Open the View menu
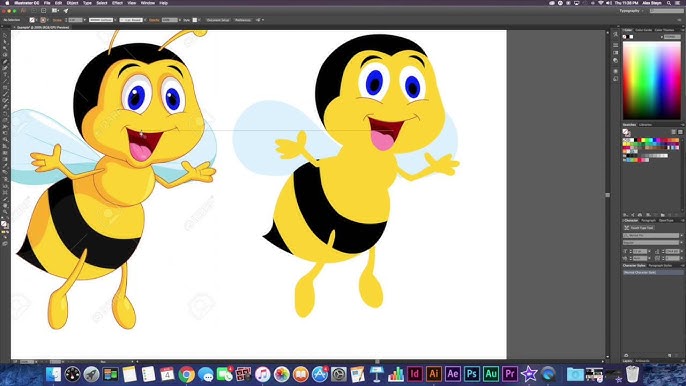Viewport: 686px width, 386px height. 131,3
